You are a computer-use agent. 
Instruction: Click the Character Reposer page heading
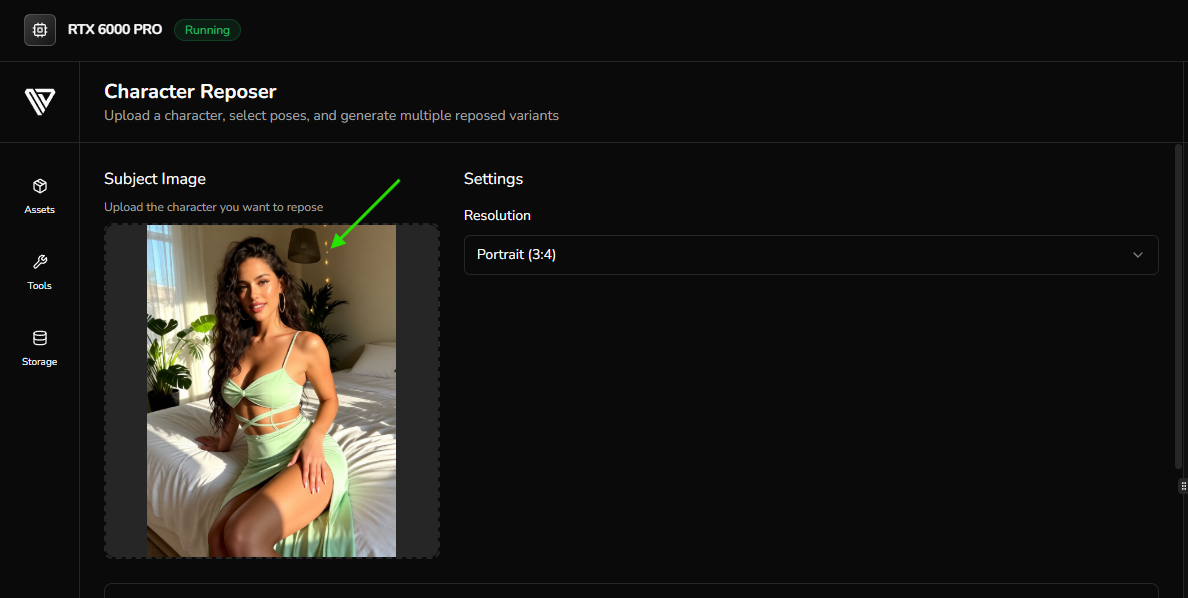[x=190, y=91]
